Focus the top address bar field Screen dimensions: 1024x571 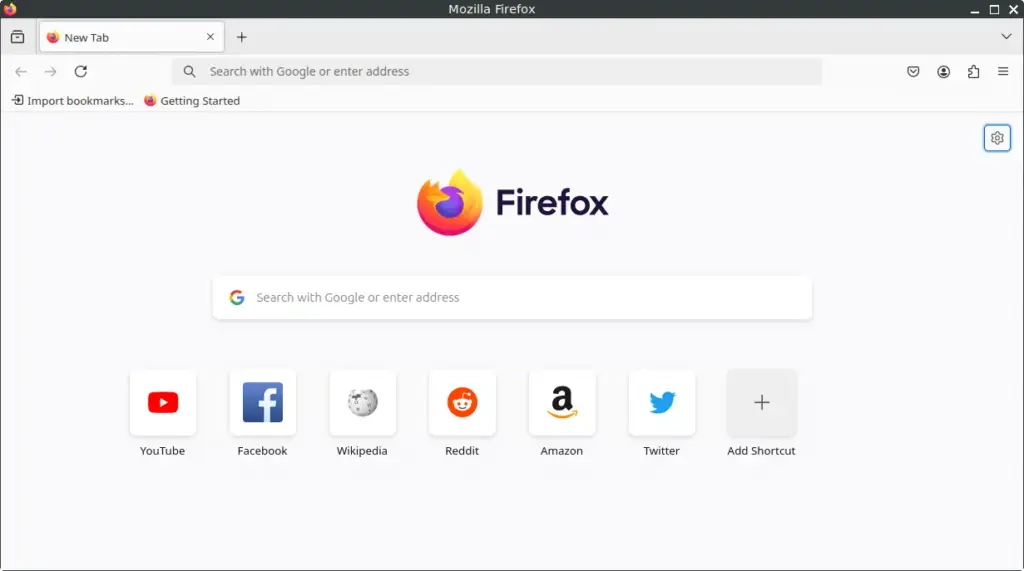[x=497, y=72]
